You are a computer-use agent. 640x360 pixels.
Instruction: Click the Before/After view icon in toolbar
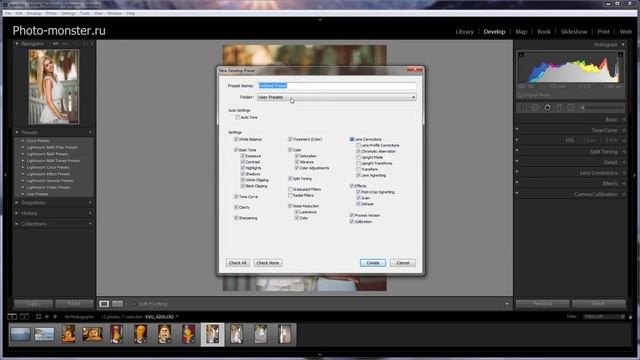(x=118, y=304)
